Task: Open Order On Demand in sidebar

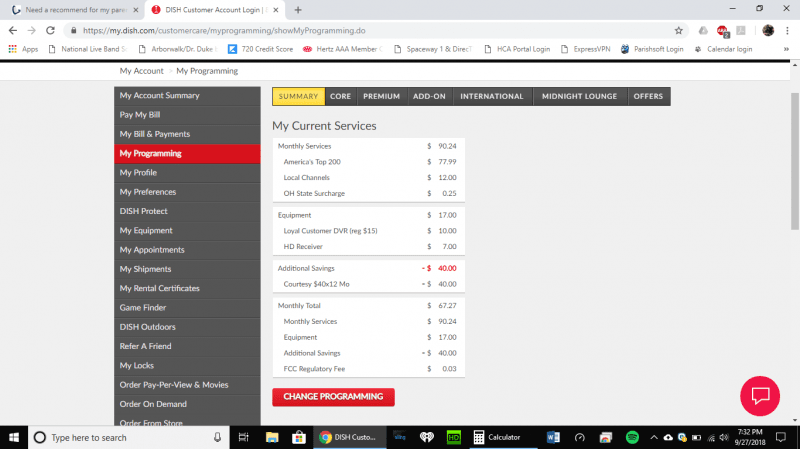Action: (x=187, y=404)
